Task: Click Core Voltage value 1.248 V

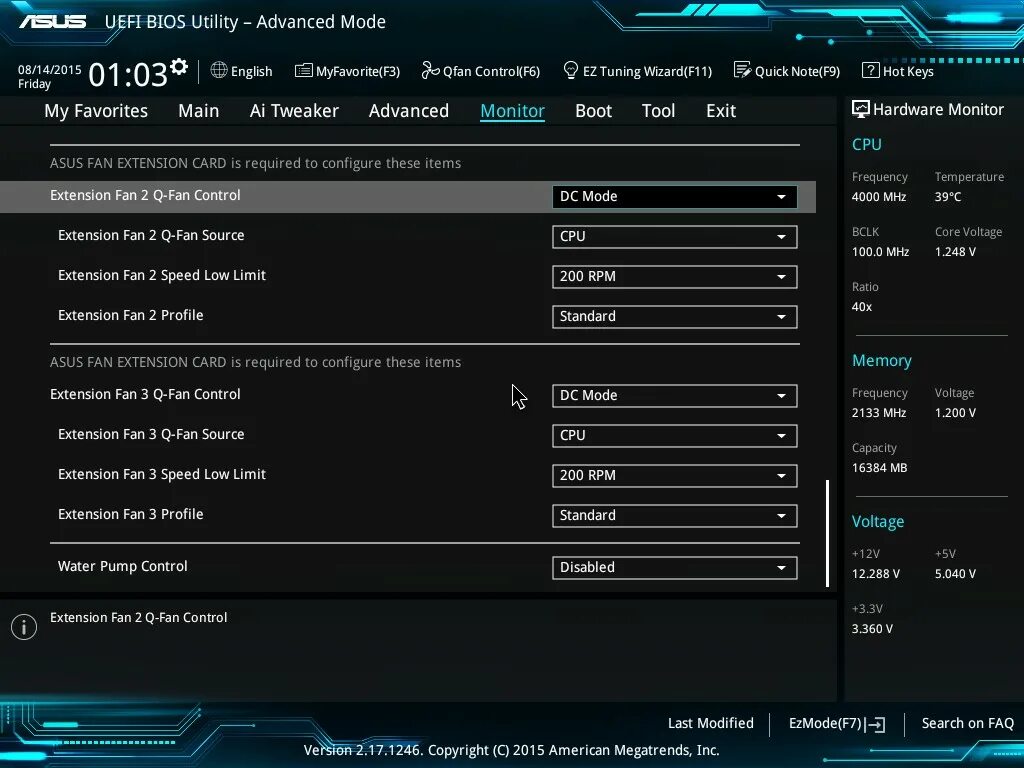Action: [955, 251]
